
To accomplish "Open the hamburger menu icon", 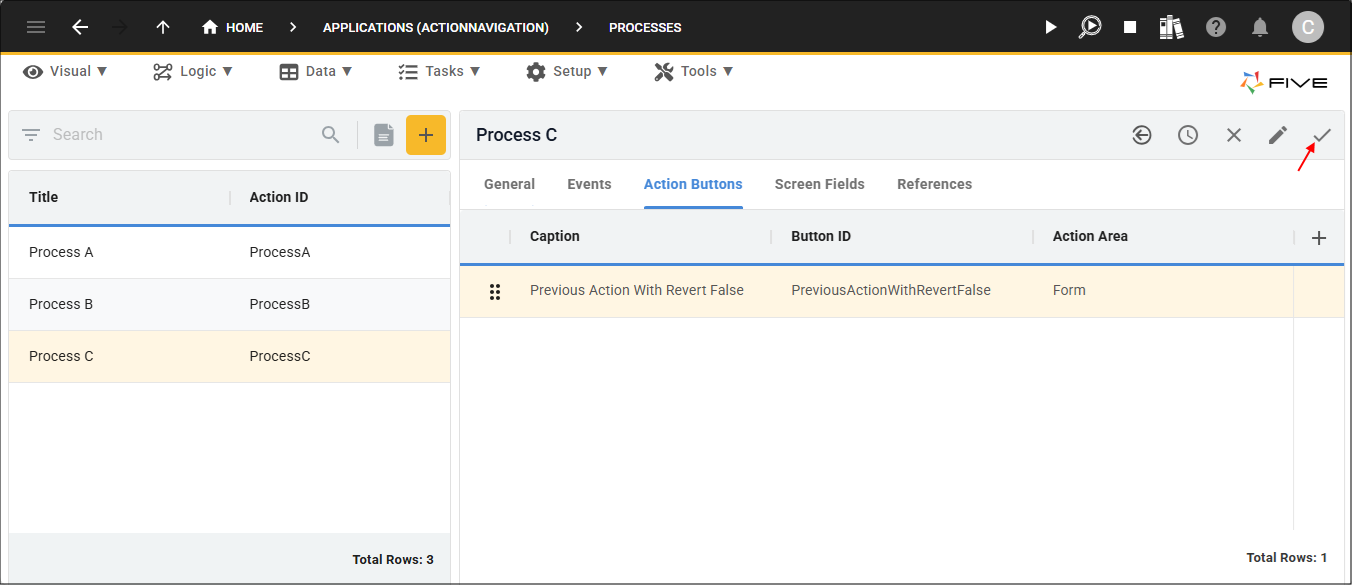I will pyautogui.click(x=36, y=27).
